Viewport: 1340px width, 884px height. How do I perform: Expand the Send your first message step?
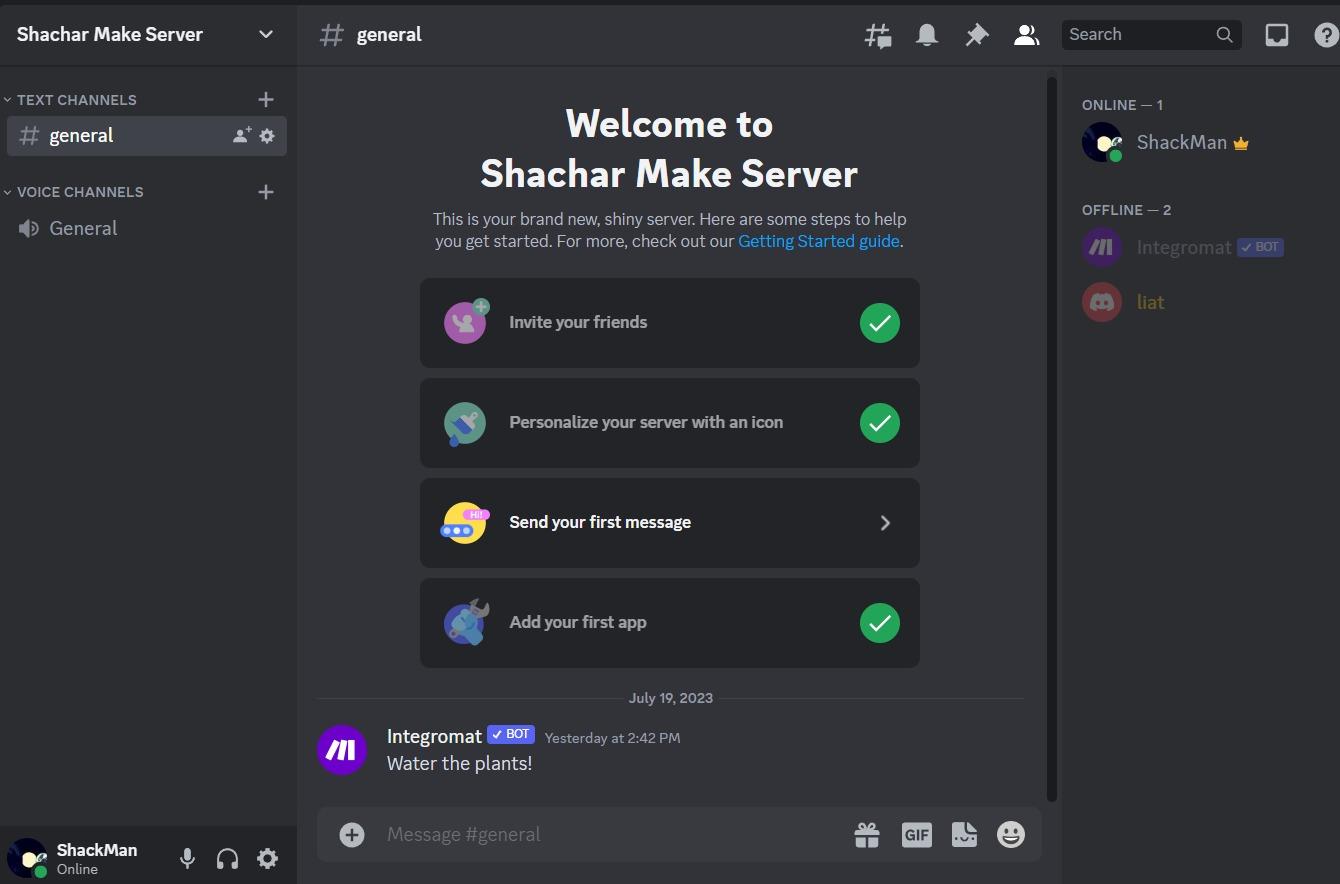[669, 522]
